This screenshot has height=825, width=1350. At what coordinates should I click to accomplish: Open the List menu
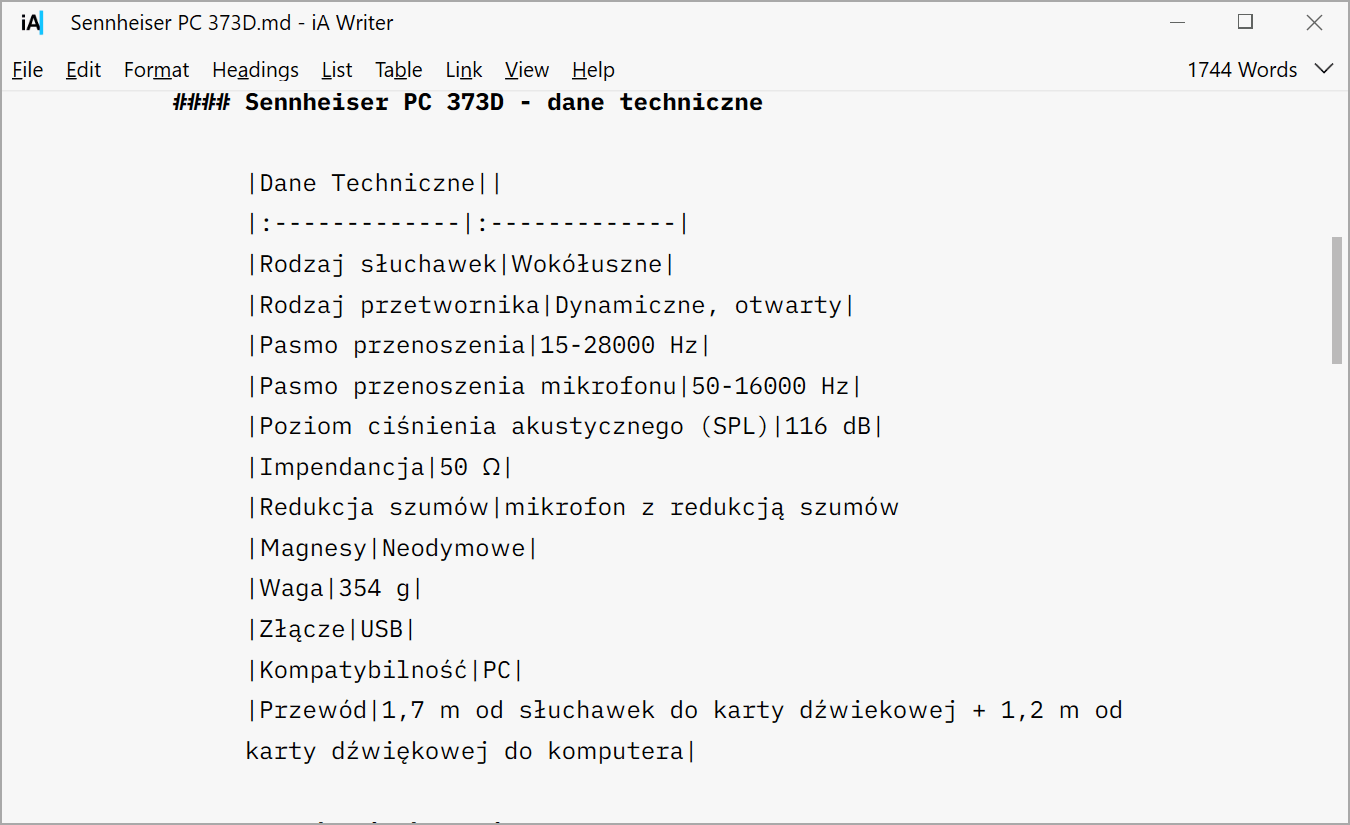tap(337, 70)
